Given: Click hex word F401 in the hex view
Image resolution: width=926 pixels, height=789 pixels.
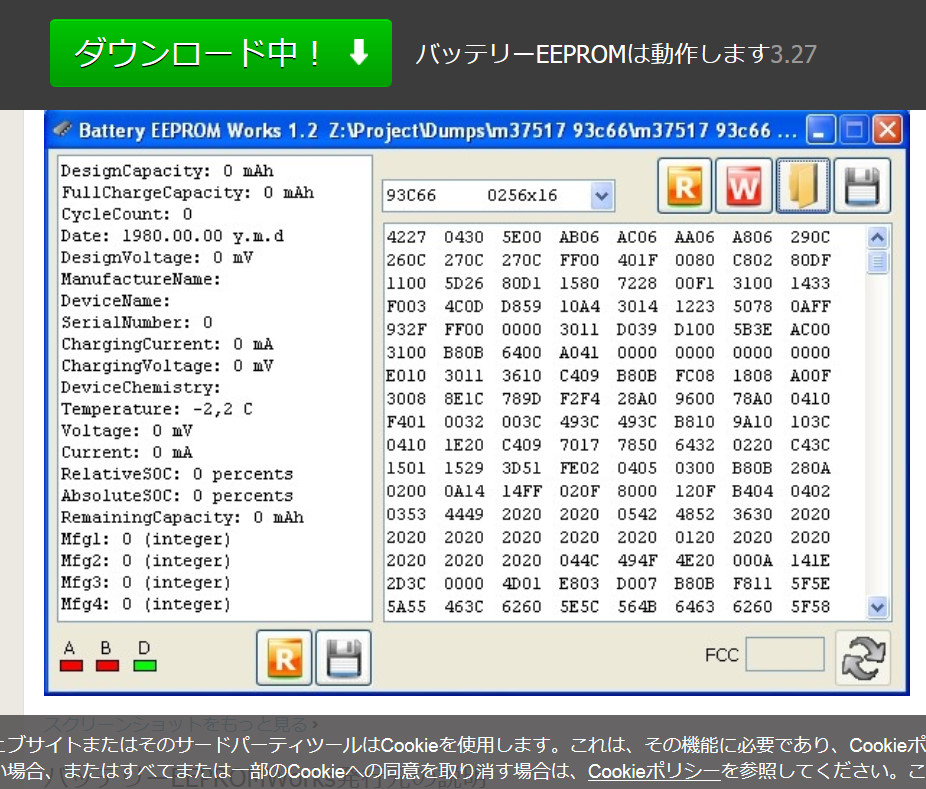Looking at the screenshot, I should click(x=406, y=422).
